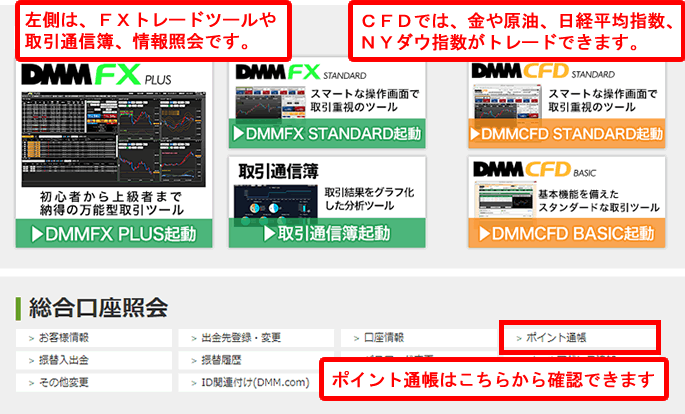Open 口座情報 link

pos(419,338)
